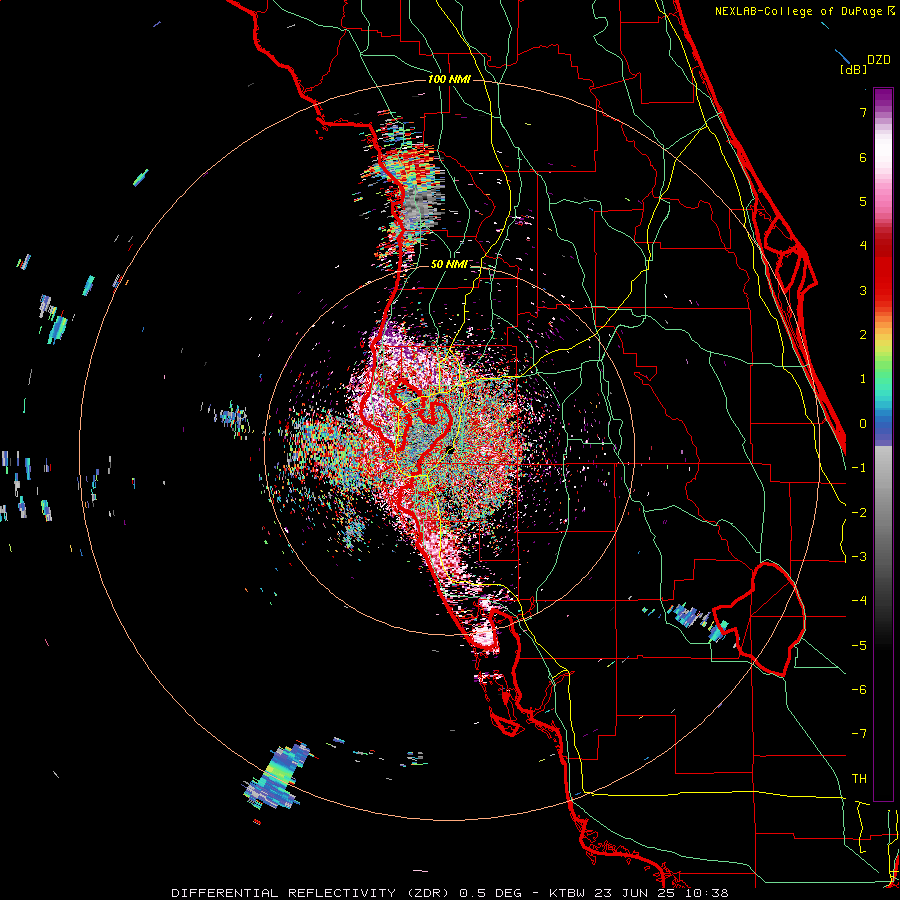Select the -2 dB scale value

(x=859, y=513)
